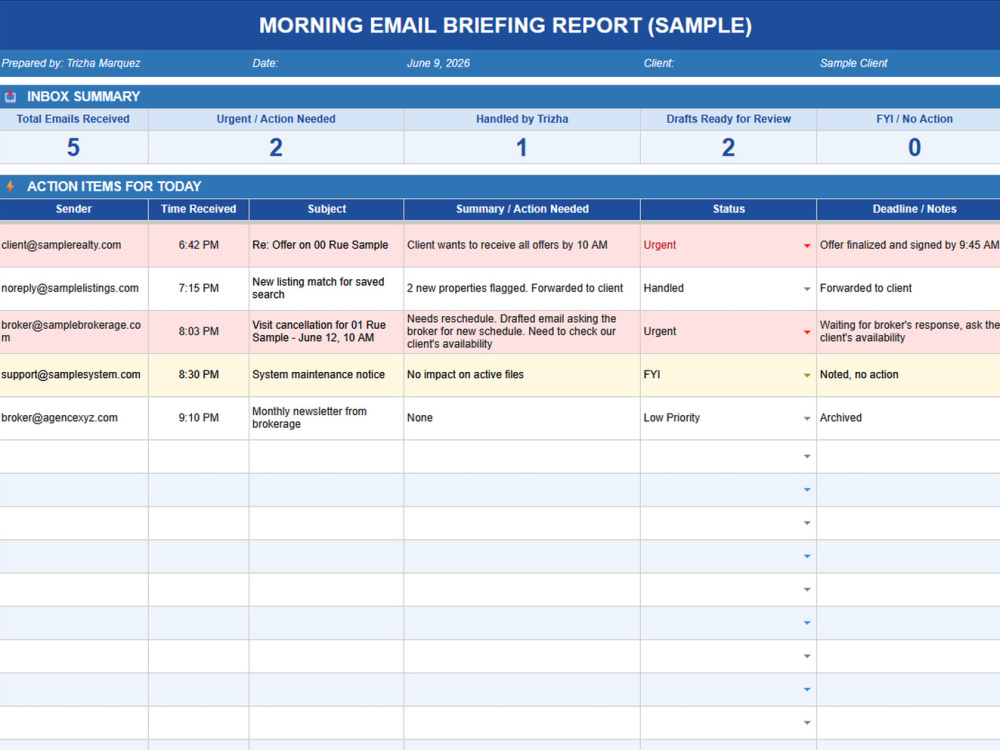Select 'Handled by Trizha' header

coord(522,119)
